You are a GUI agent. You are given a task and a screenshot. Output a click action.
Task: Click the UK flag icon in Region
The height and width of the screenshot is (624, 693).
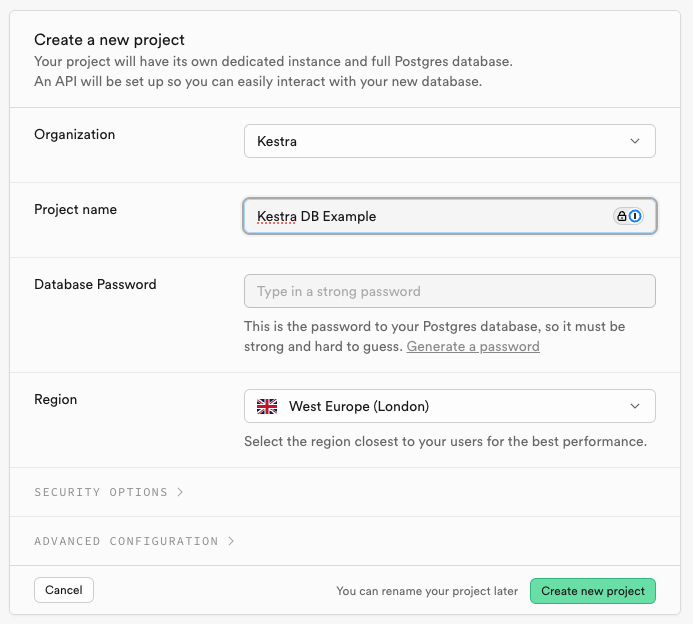point(267,406)
